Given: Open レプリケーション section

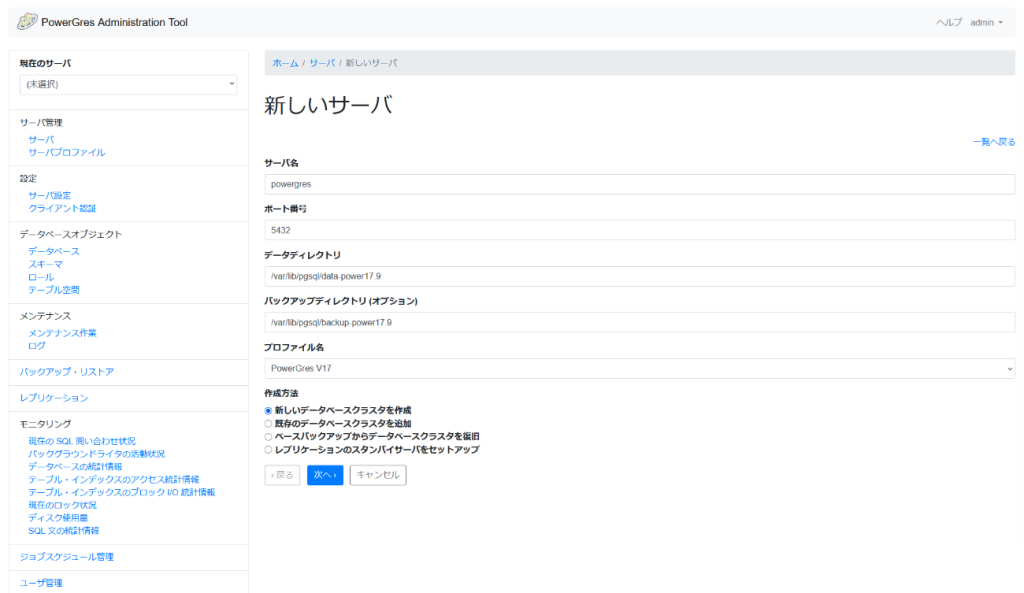Looking at the screenshot, I should tap(54, 398).
